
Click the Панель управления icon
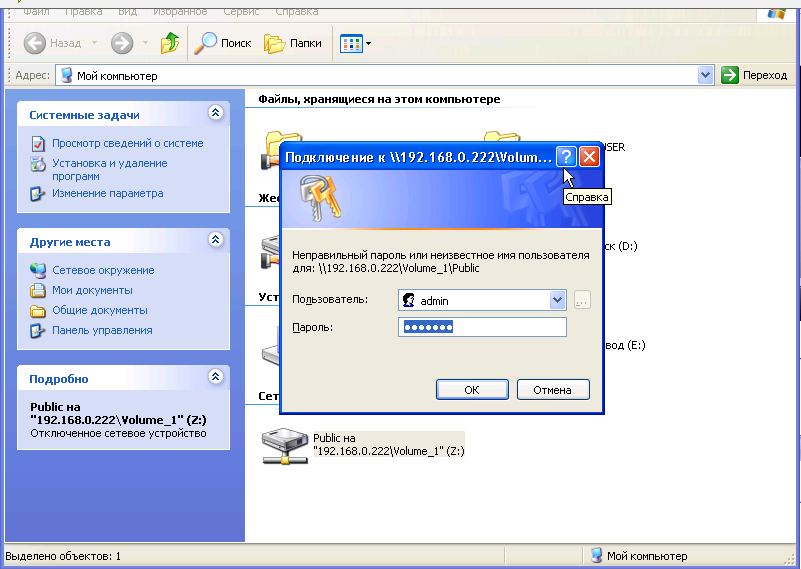click(38, 331)
